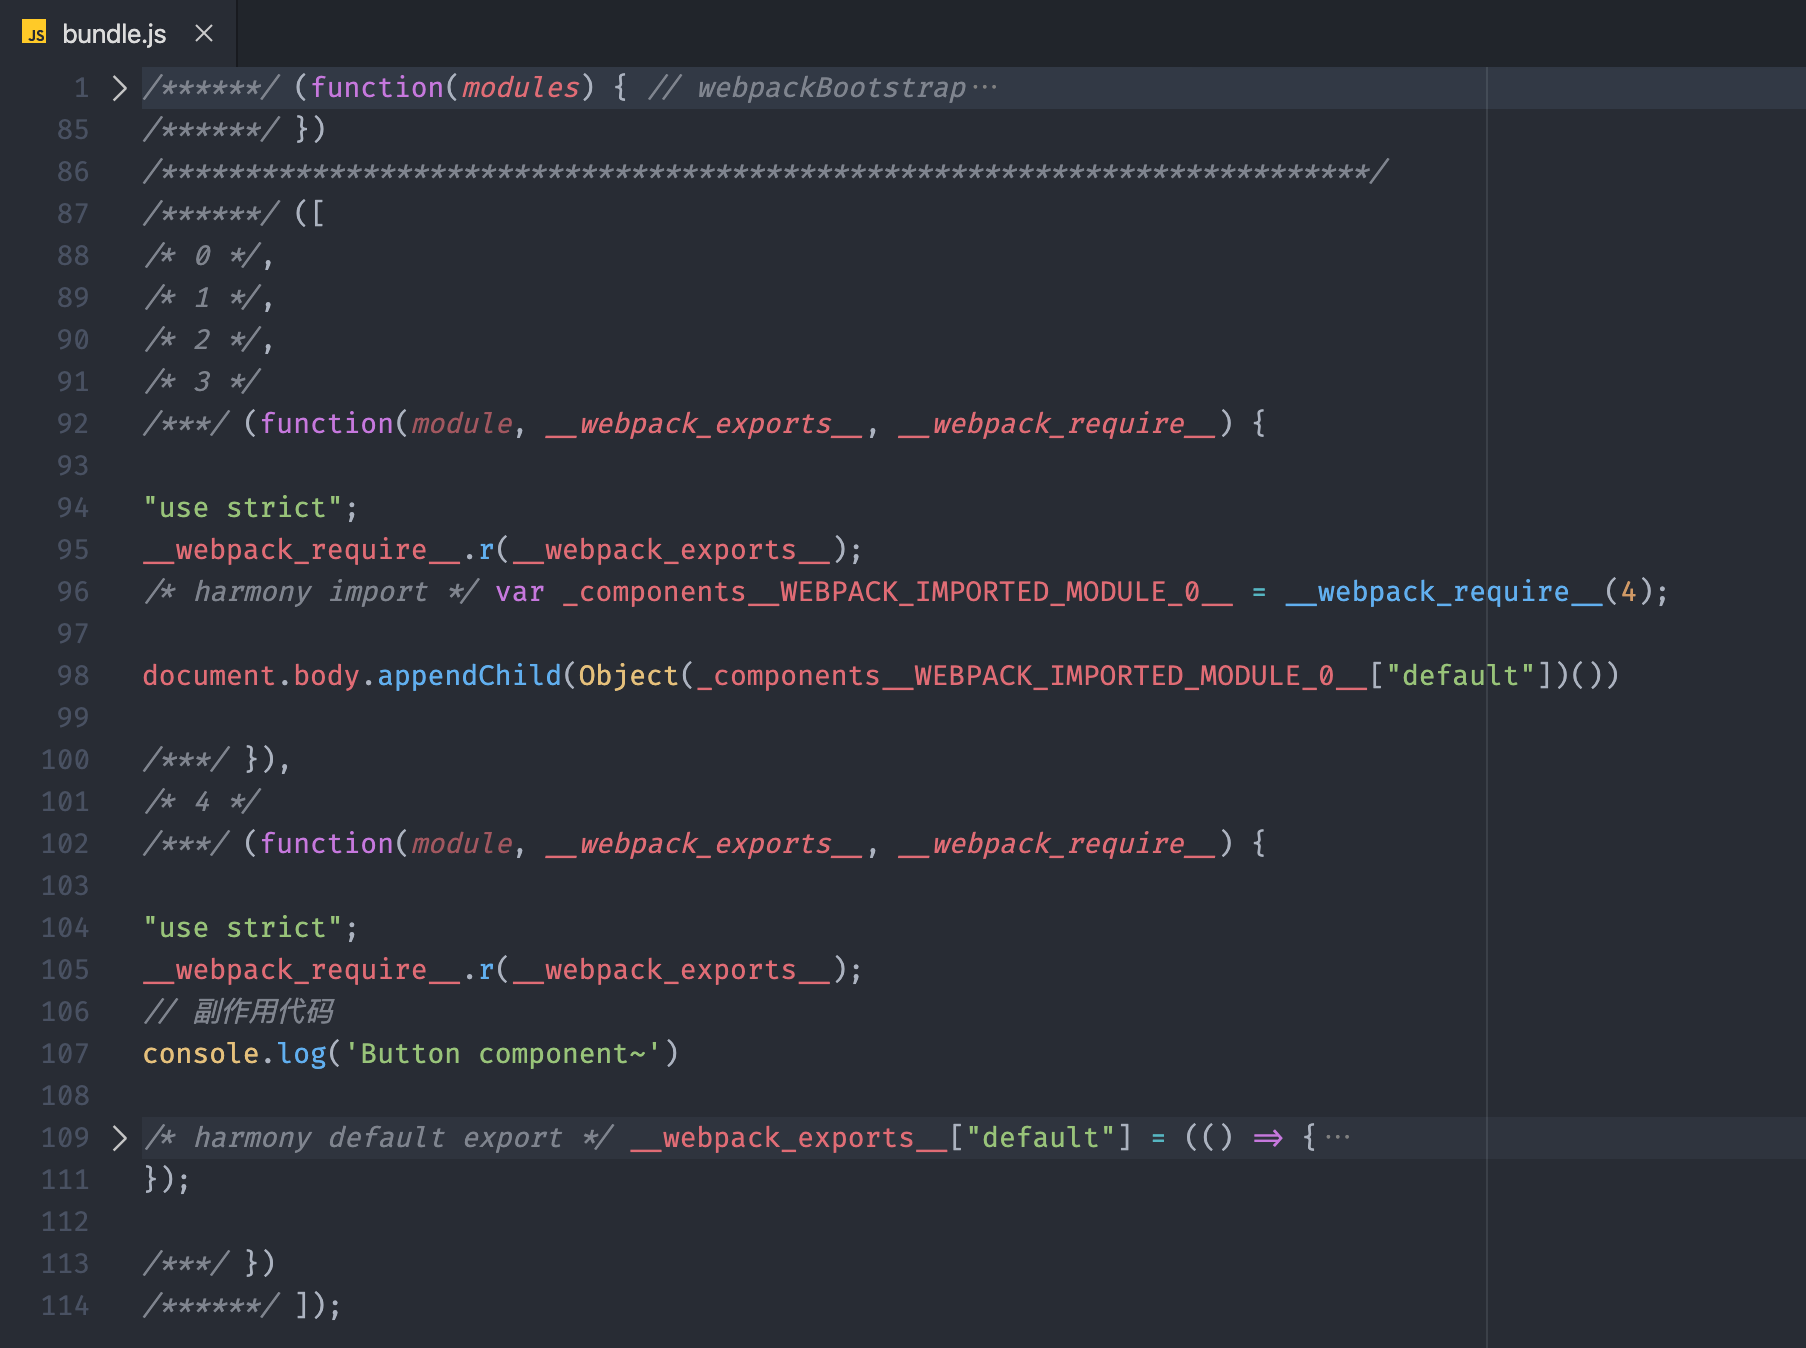Click '/***/ }),' on line 100
1806x1348 pixels.
(217, 760)
